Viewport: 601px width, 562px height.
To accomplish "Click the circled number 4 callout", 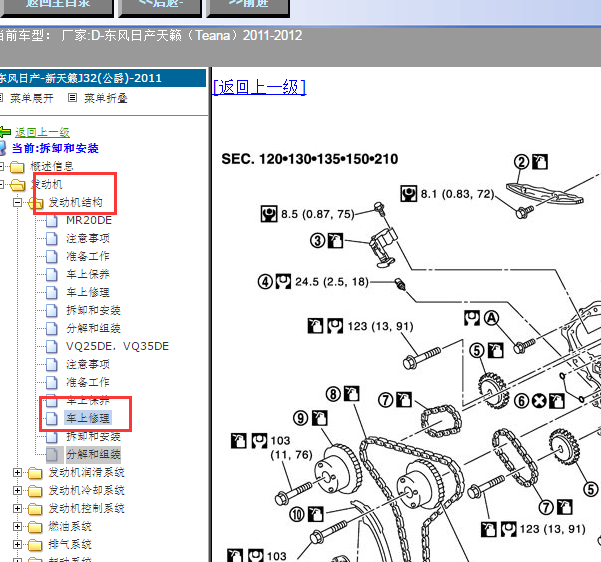I will pyautogui.click(x=265, y=282).
